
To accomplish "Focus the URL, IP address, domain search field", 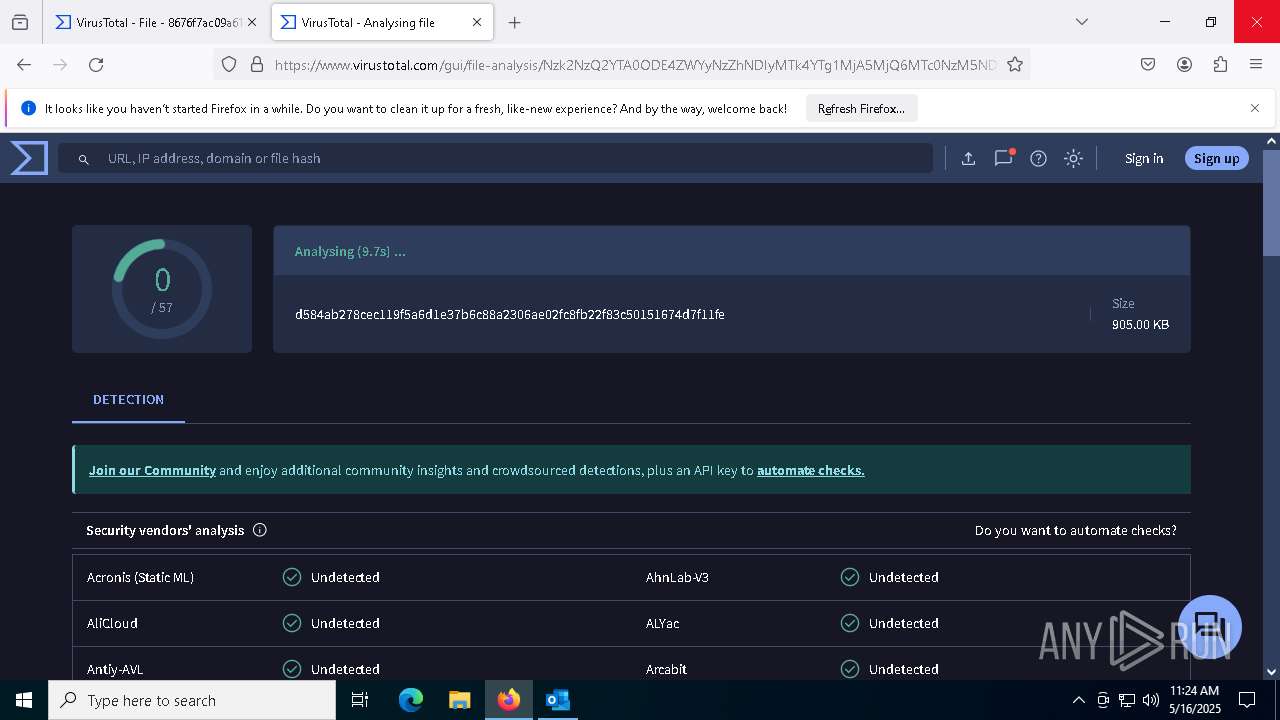I will point(495,158).
